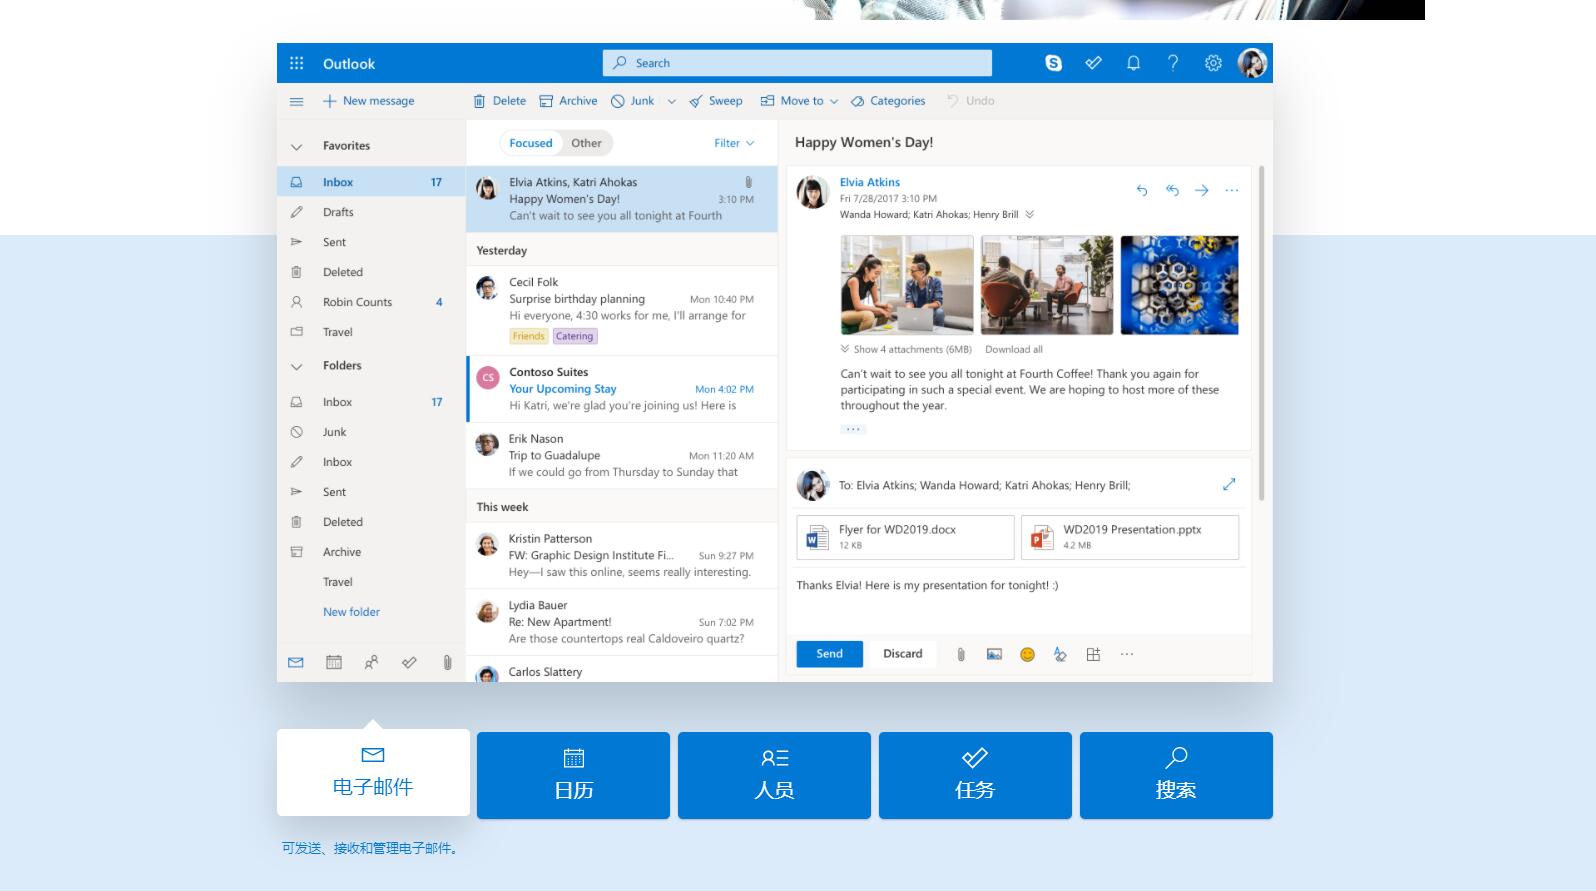Click the New folder link
The image size is (1596, 891).
[351, 612]
